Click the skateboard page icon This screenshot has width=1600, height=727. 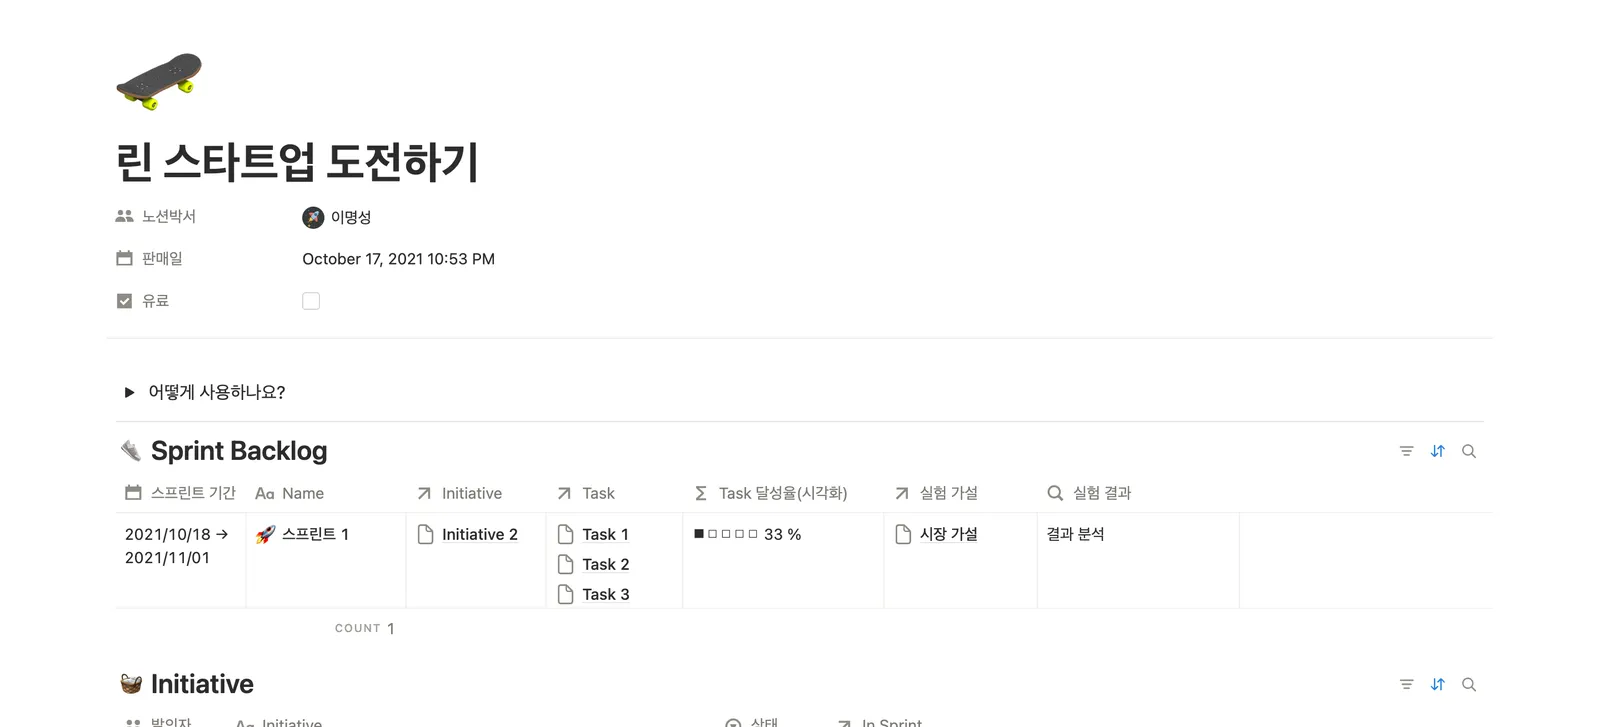pos(159,81)
